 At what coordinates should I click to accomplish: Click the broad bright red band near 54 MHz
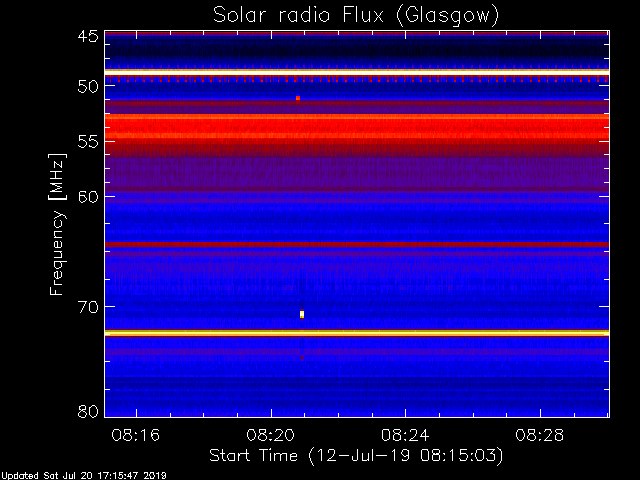357,127
